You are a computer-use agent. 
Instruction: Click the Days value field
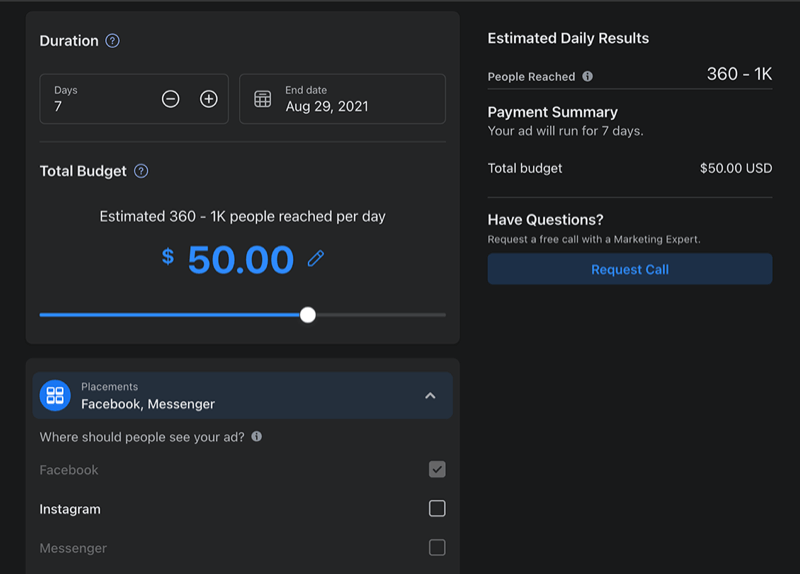coord(134,99)
